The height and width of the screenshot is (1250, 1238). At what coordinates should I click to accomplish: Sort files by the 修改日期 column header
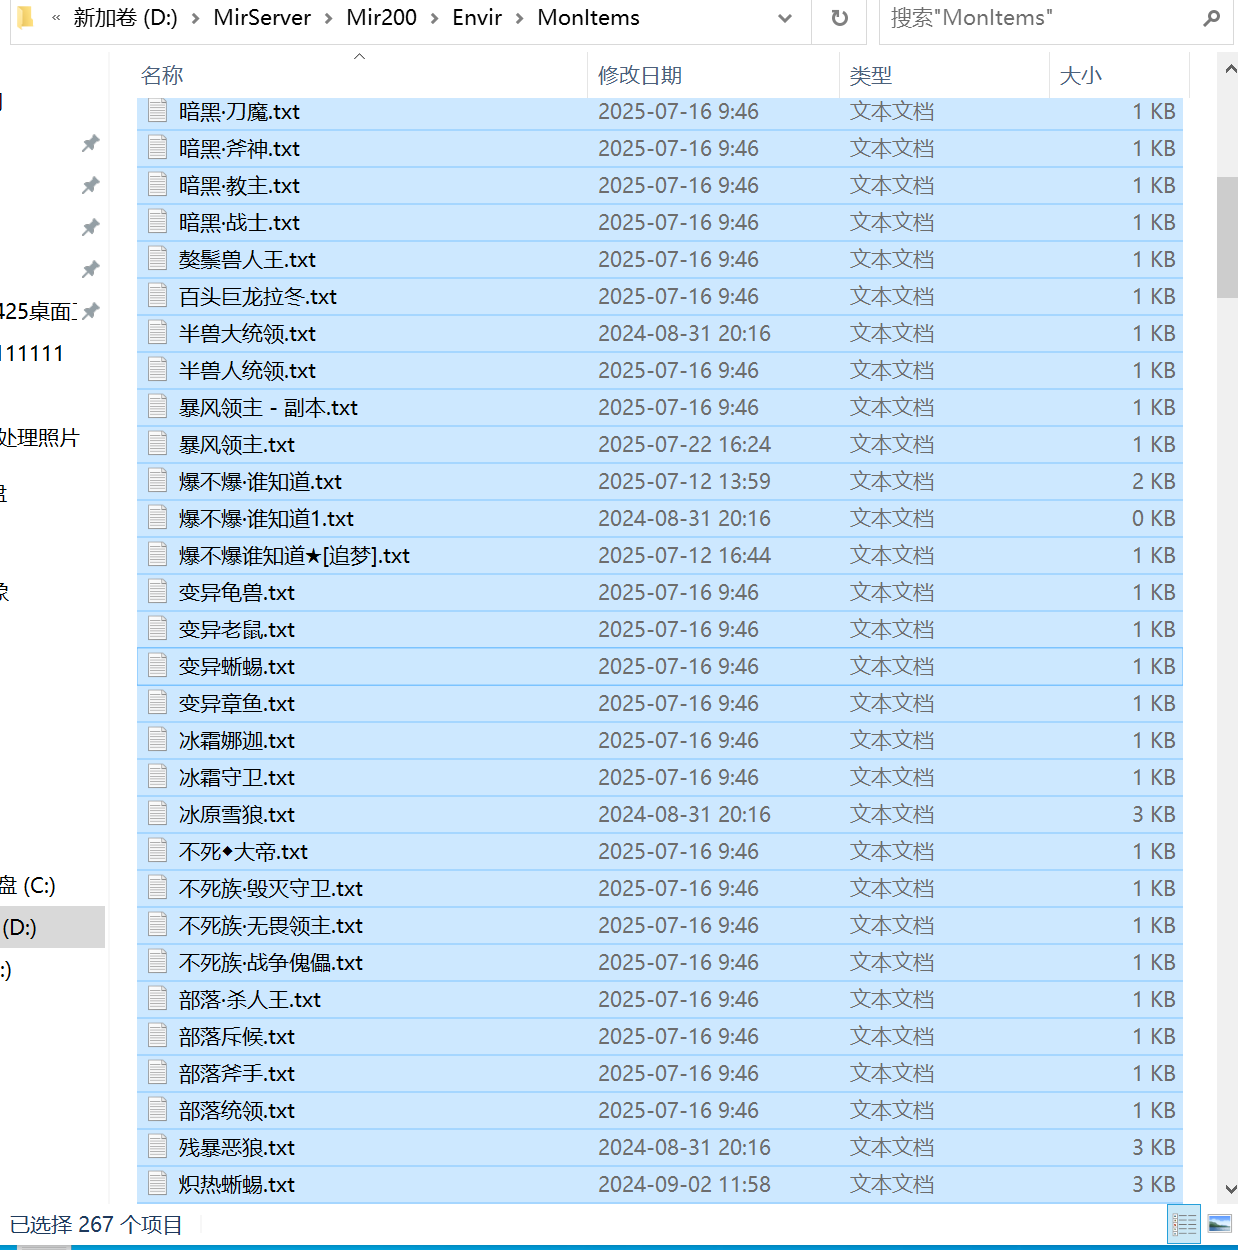click(x=640, y=75)
